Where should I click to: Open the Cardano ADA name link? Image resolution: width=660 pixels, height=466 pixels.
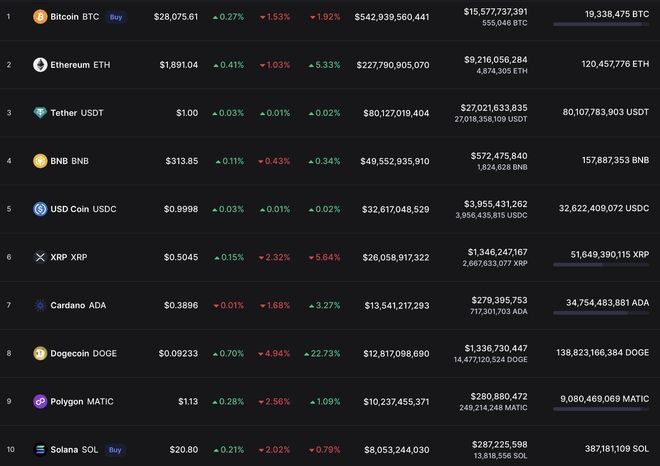tap(78, 305)
